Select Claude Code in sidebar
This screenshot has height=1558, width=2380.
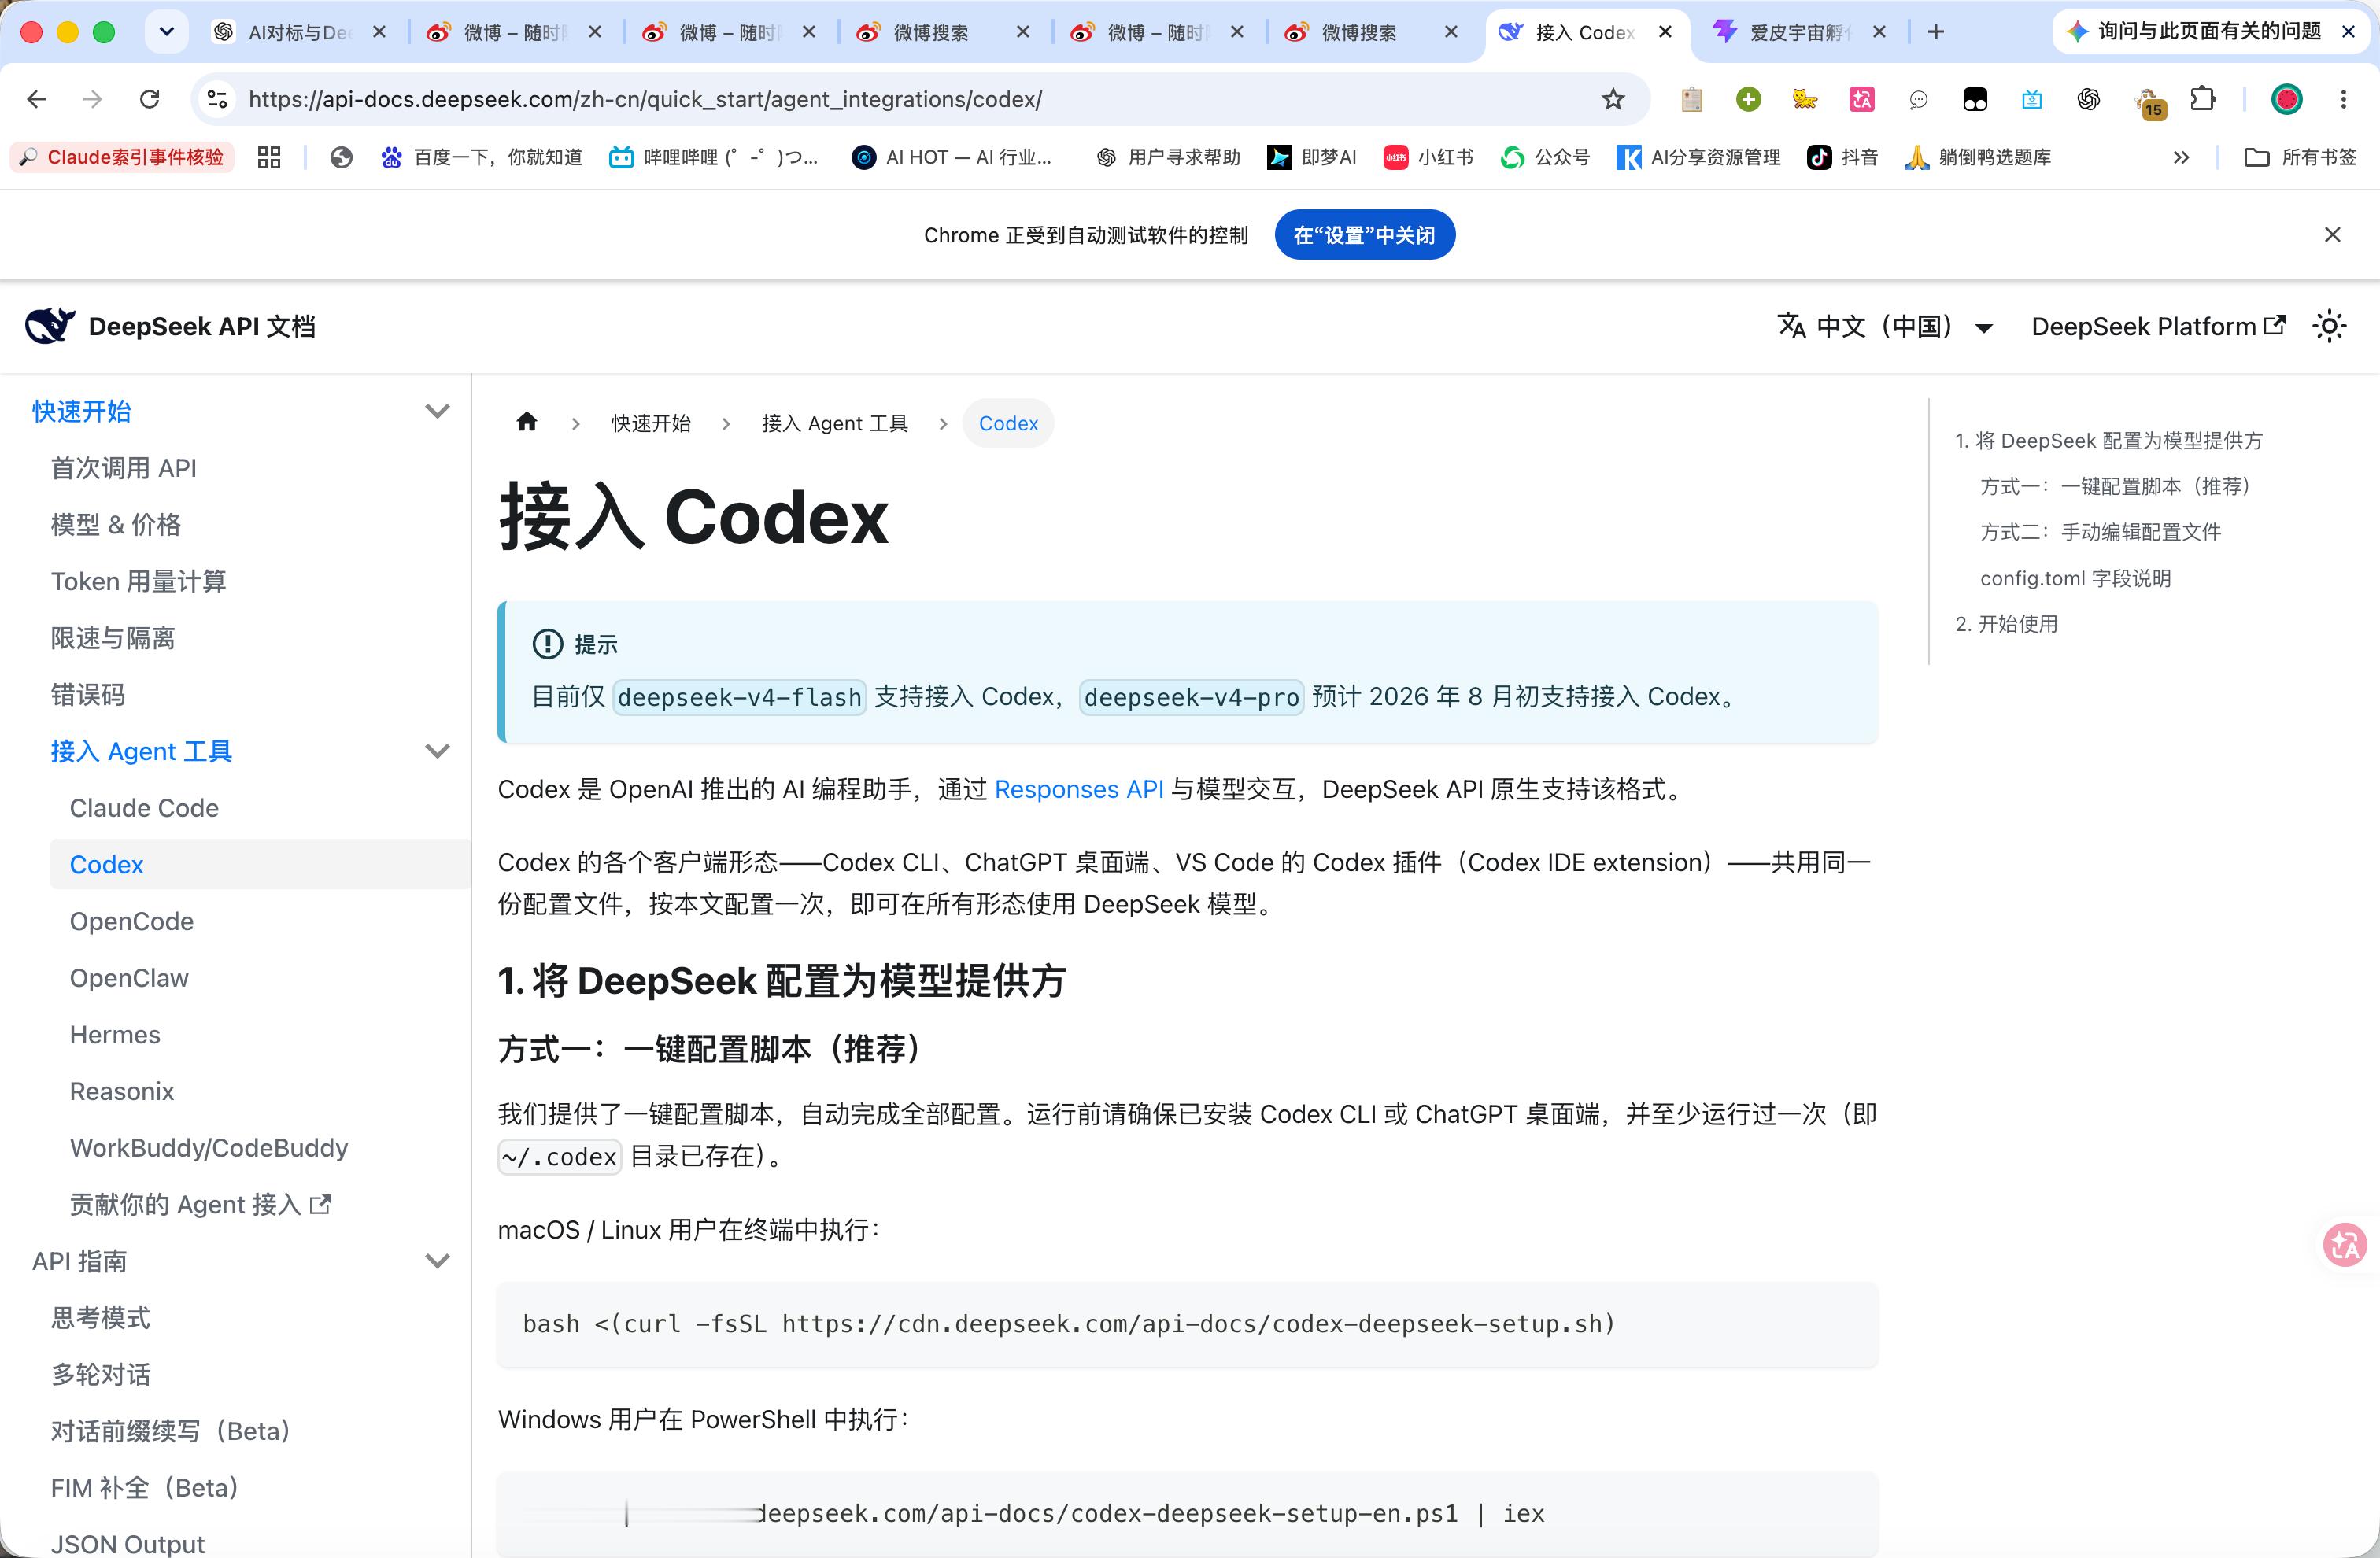144,808
